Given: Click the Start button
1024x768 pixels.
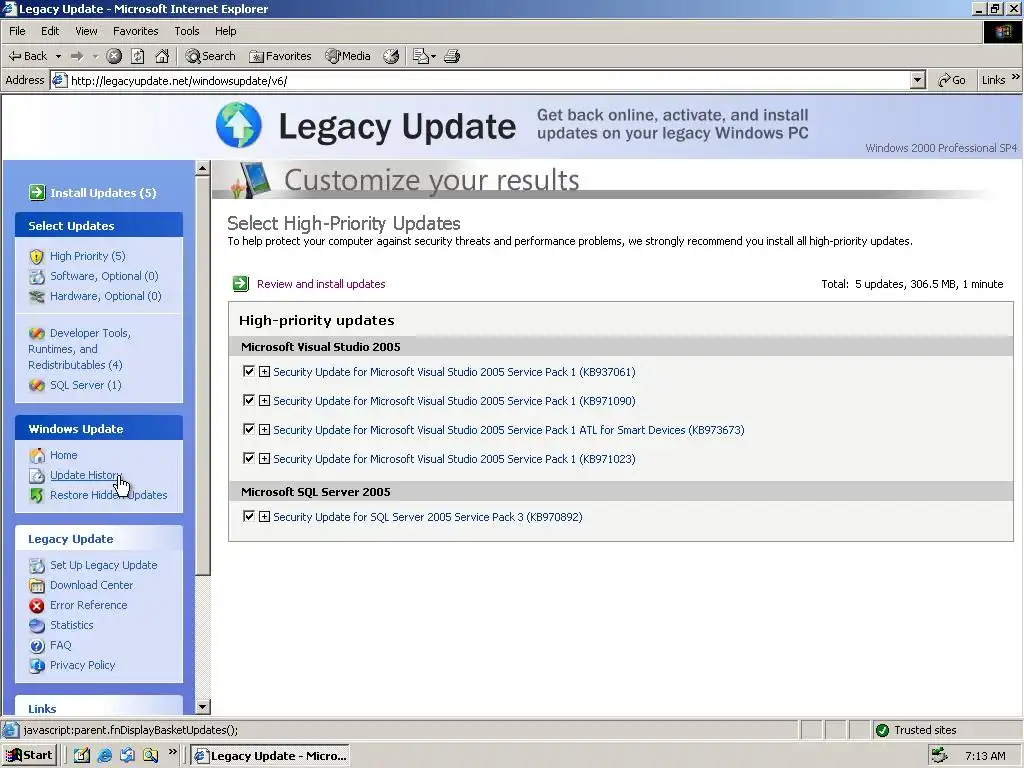Looking at the screenshot, I should [x=29, y=756].
